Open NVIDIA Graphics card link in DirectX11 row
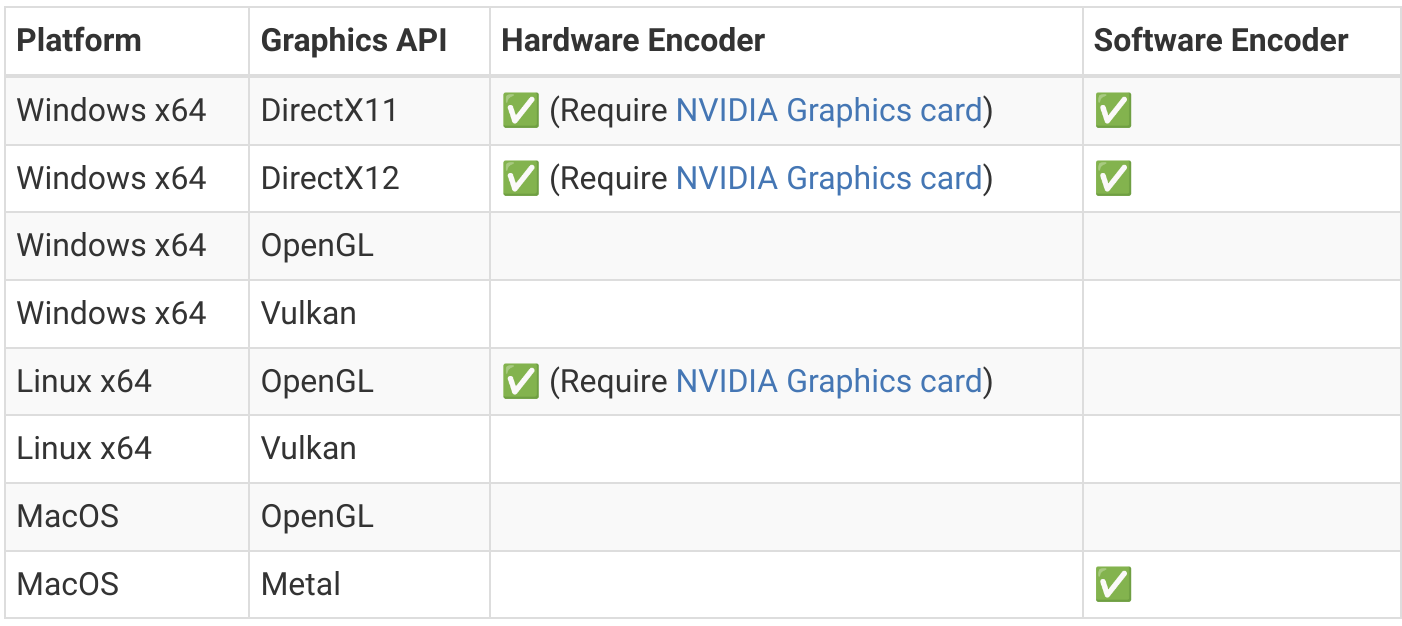Viewport: 1402px width, 626px height. coord(829,110)
